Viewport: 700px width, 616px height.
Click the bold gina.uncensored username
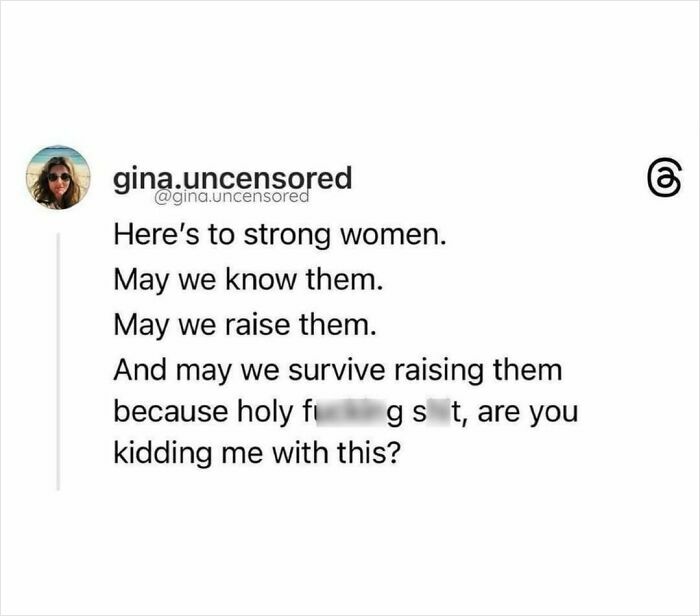233,178
